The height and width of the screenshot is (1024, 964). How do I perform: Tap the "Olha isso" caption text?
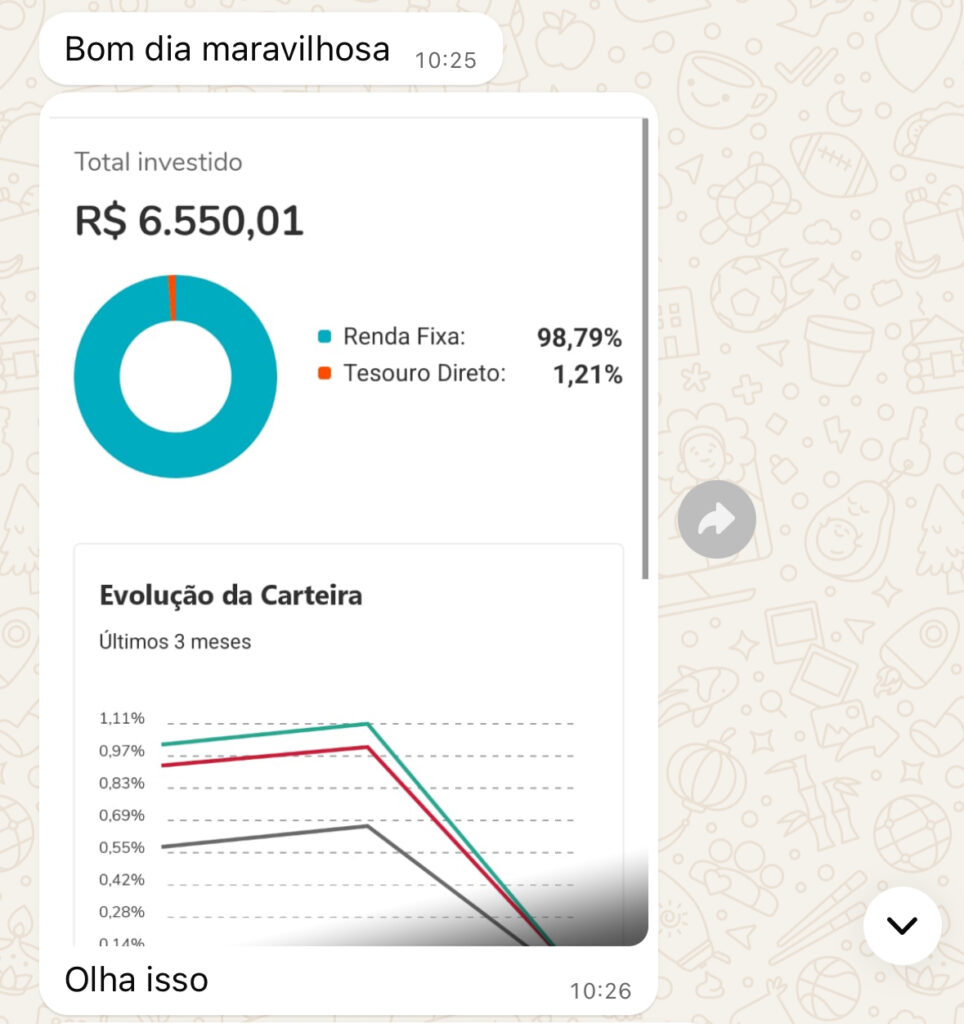pos(137,980)
